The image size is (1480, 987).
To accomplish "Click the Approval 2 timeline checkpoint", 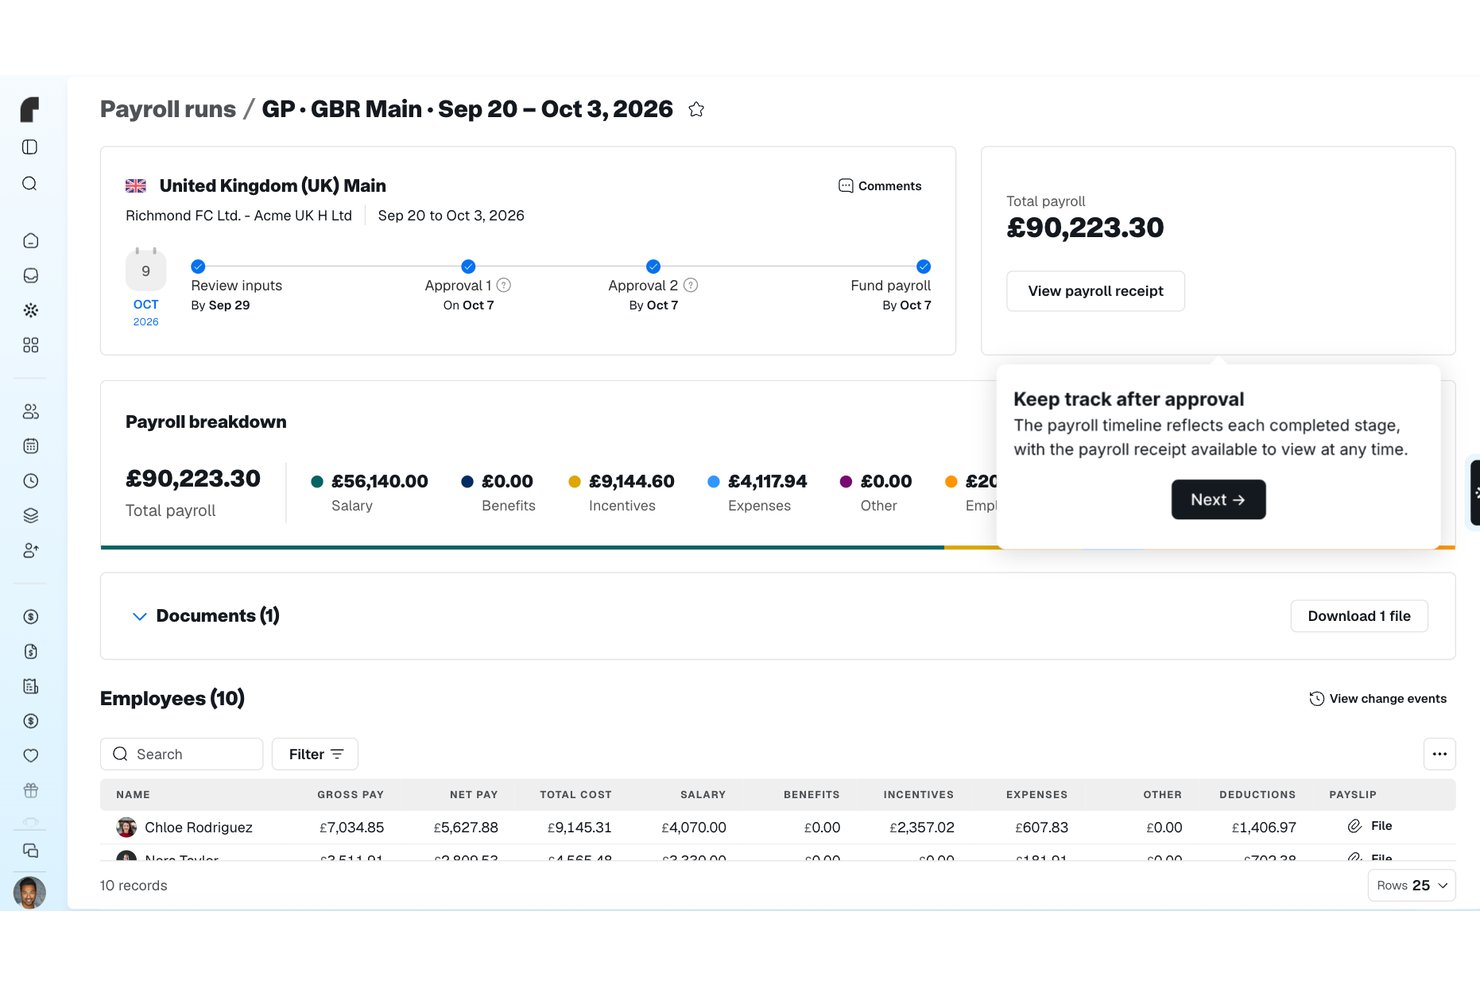I will 653,266.
